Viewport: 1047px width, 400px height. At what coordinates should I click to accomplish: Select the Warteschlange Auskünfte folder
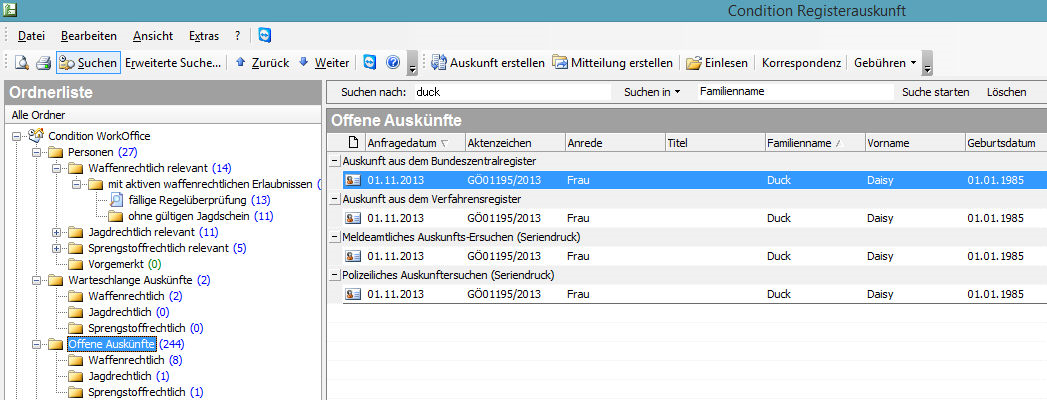(130, 280)
